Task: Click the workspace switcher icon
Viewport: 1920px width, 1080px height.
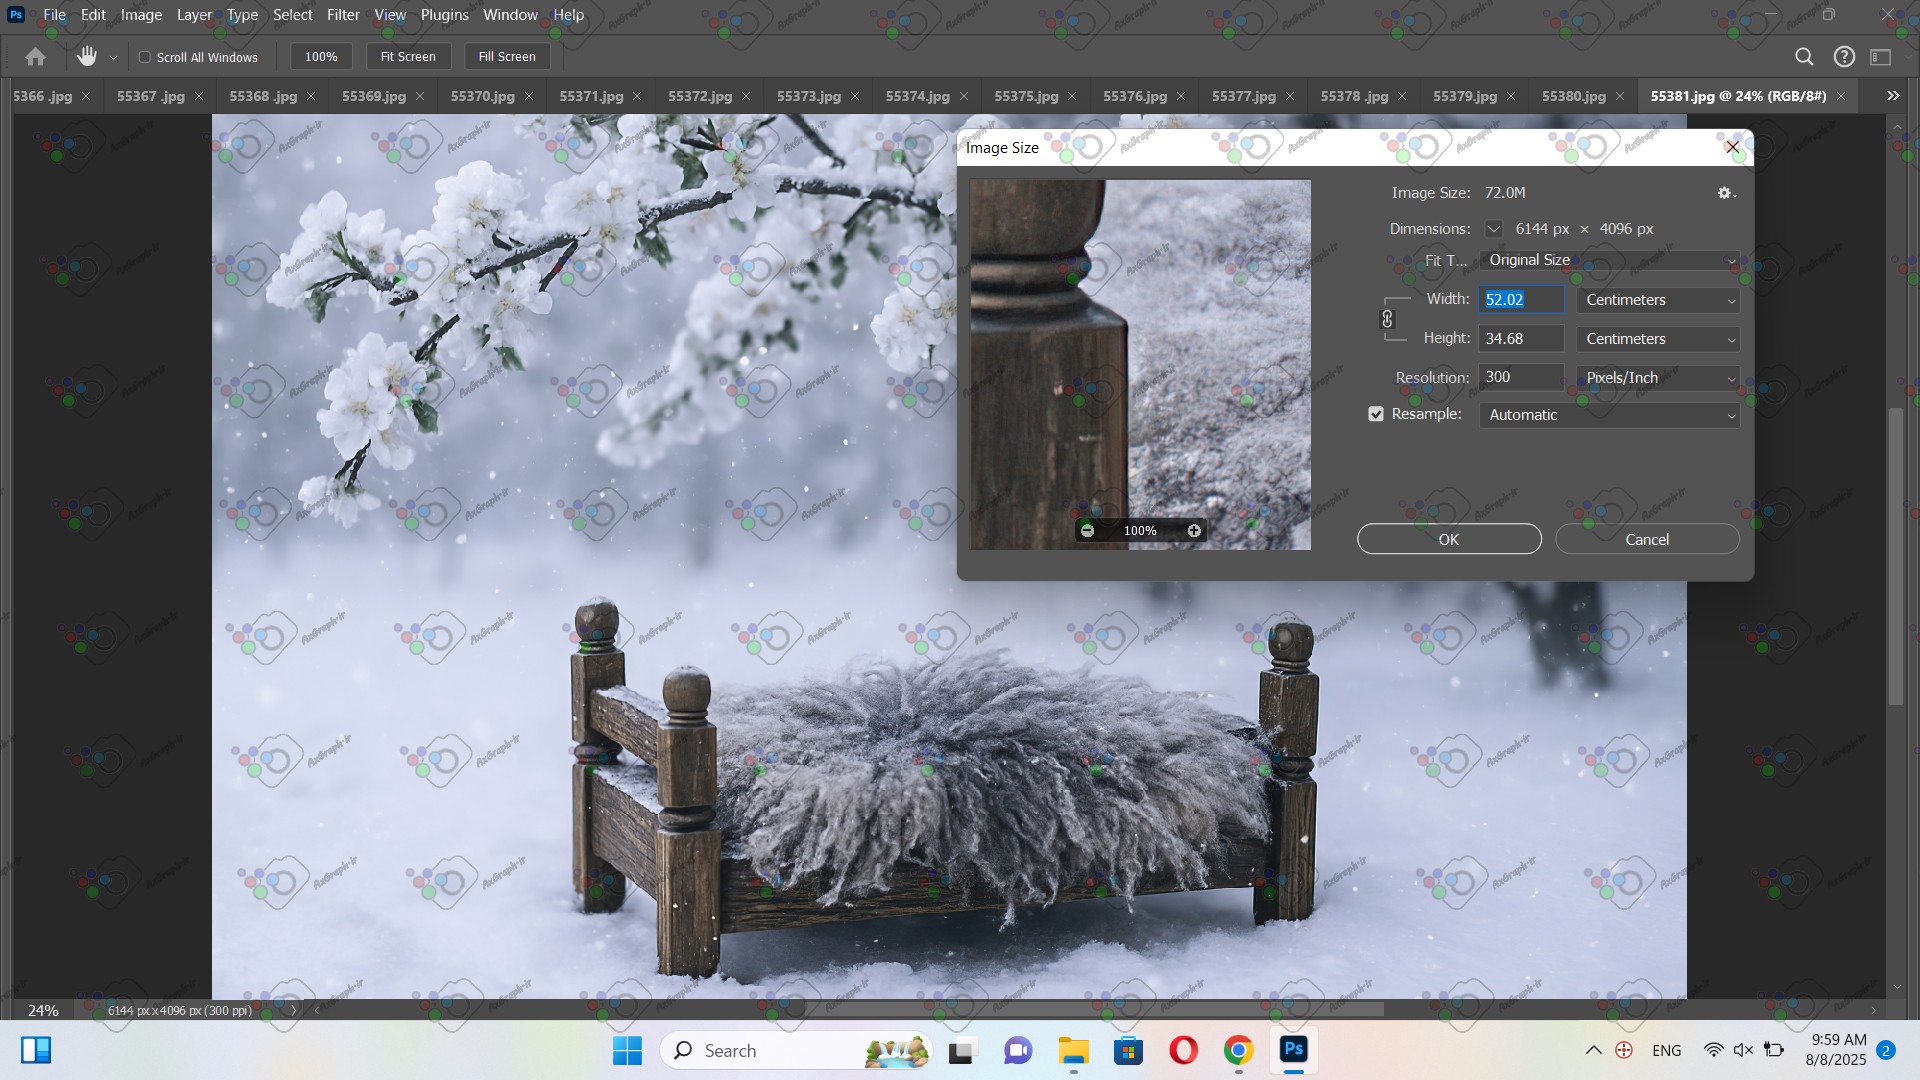Action: coord(1881,57)
